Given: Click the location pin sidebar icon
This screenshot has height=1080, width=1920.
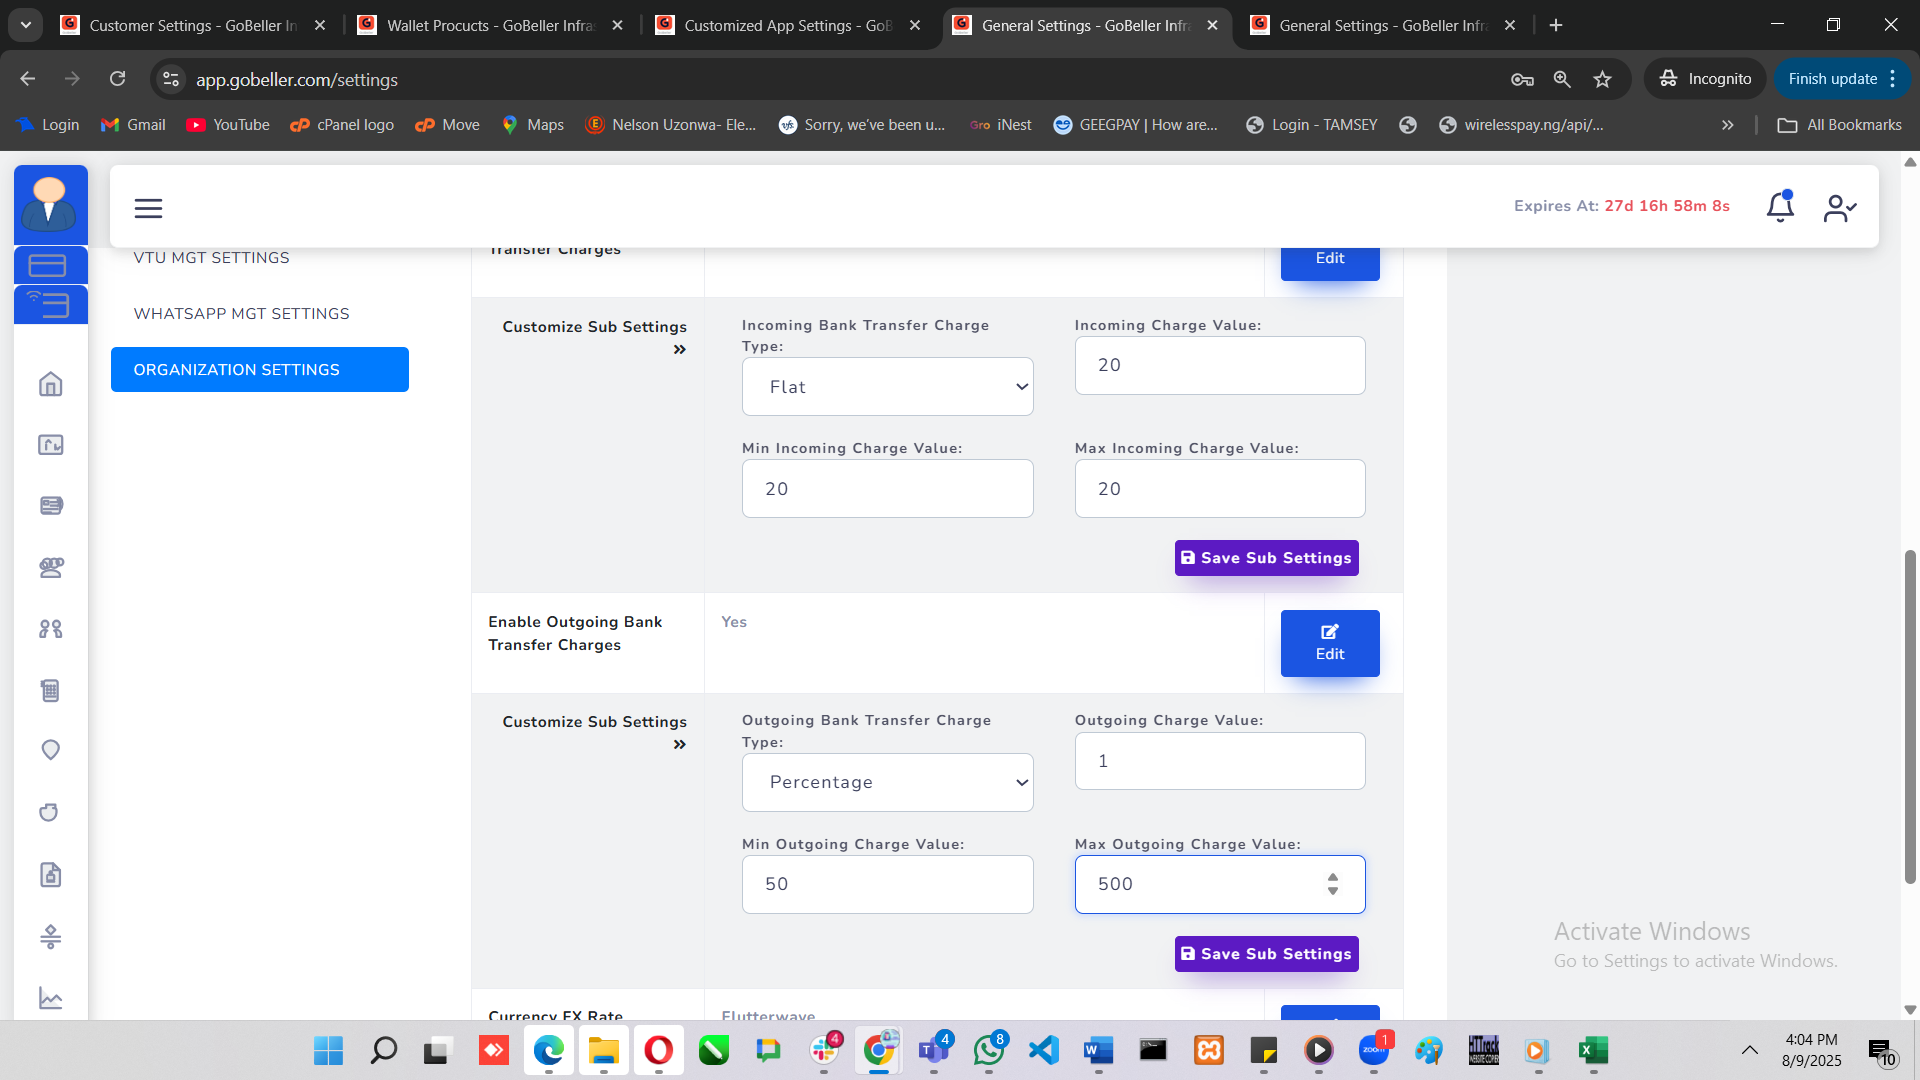Looking at the screenshot, I should pyautogui.click(x=51, y=750).
